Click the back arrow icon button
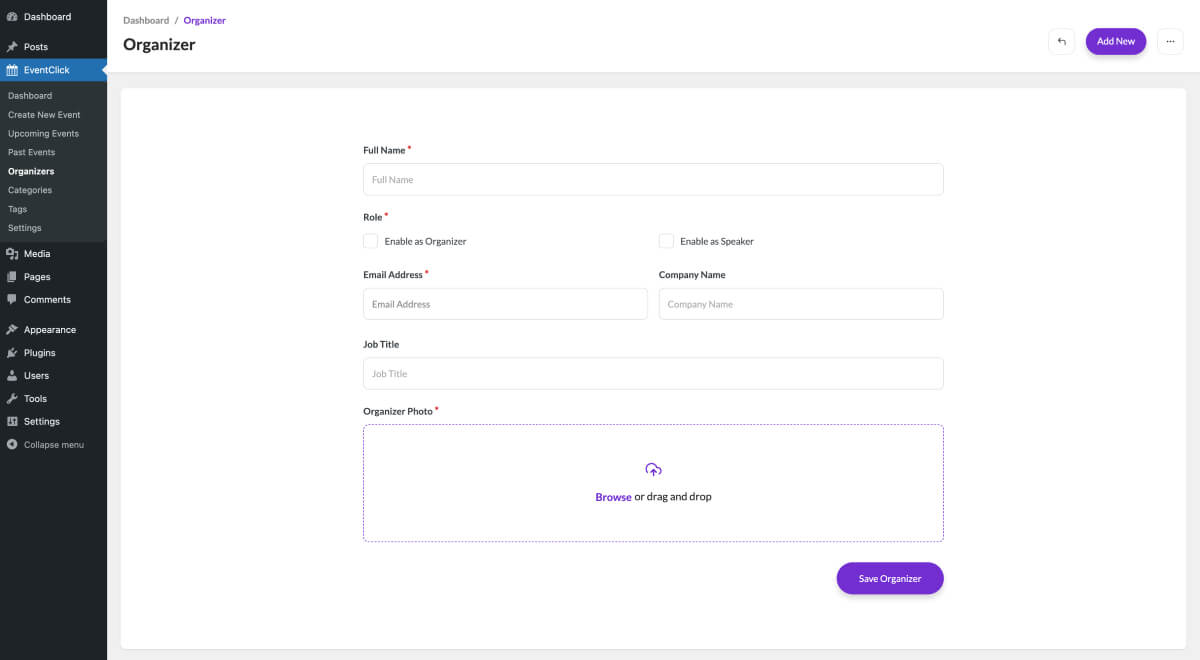Screen dimensions: 1200x660 1061,41
